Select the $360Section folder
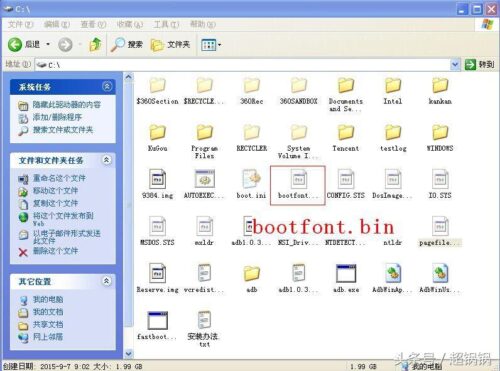Viewport: 500px width, 371px height. point(157,91)
